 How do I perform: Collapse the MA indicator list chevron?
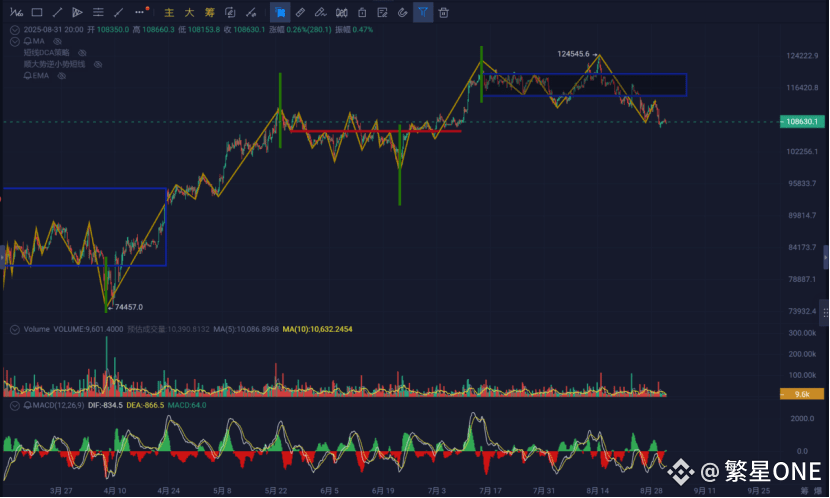pos(15,41)
